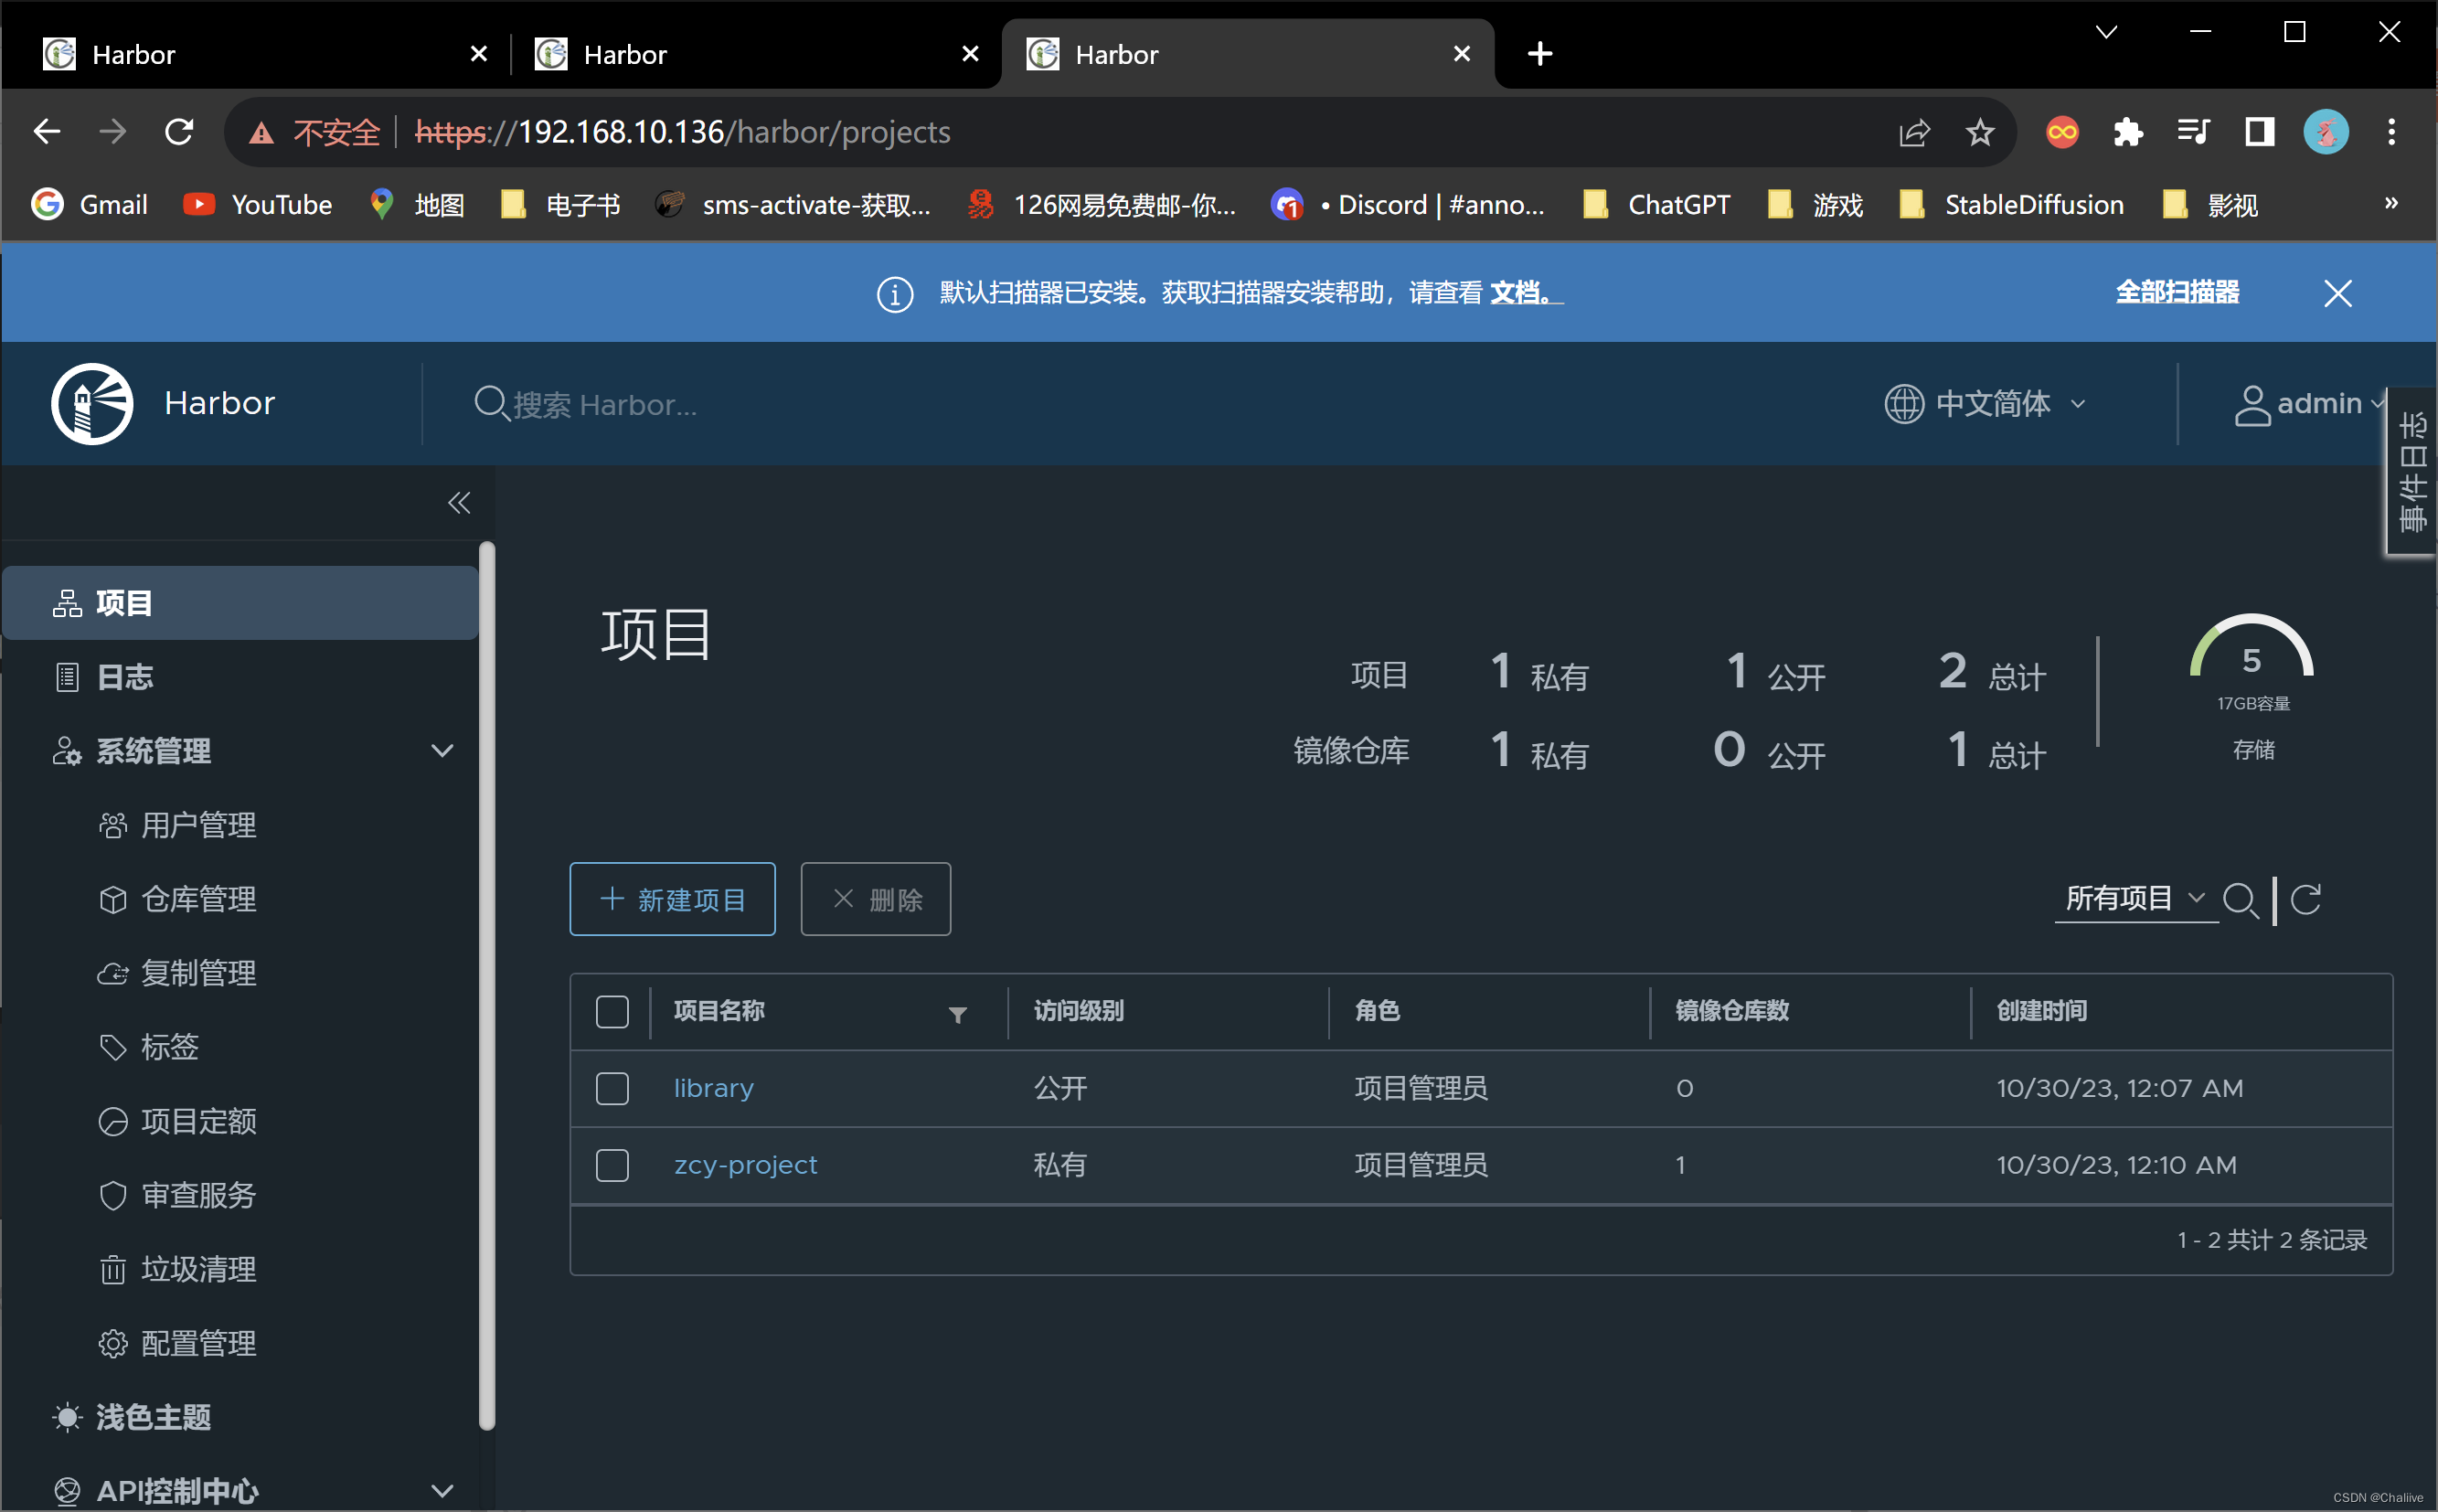Open 复制管理 replication management section
This screenshot has width=2438, height=1512.
197,972
